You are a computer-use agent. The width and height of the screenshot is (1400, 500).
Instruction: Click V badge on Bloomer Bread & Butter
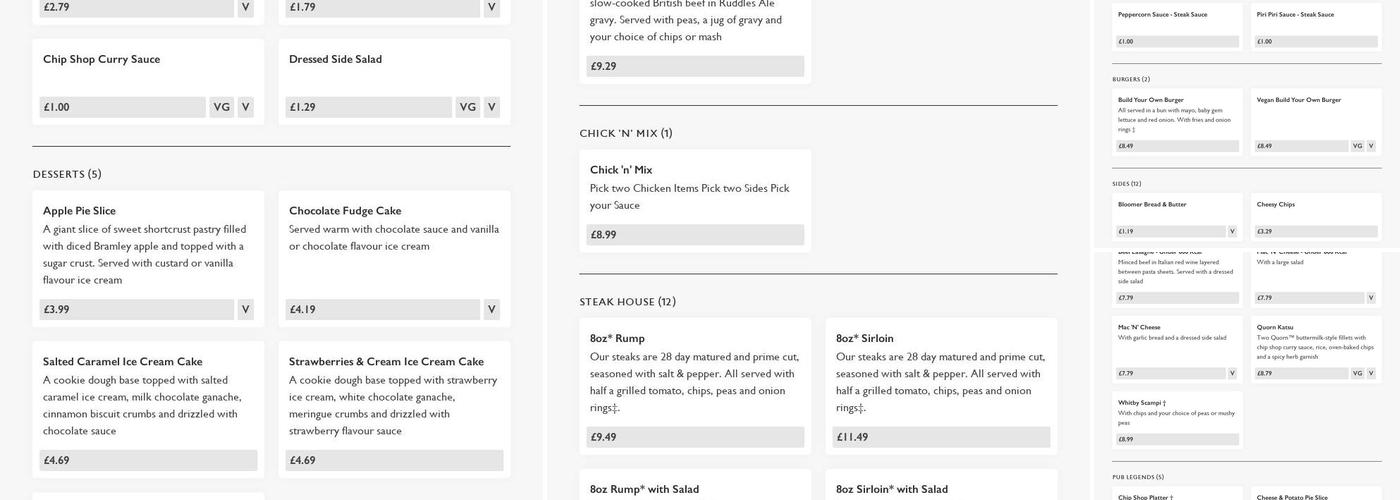(1232, 231)
